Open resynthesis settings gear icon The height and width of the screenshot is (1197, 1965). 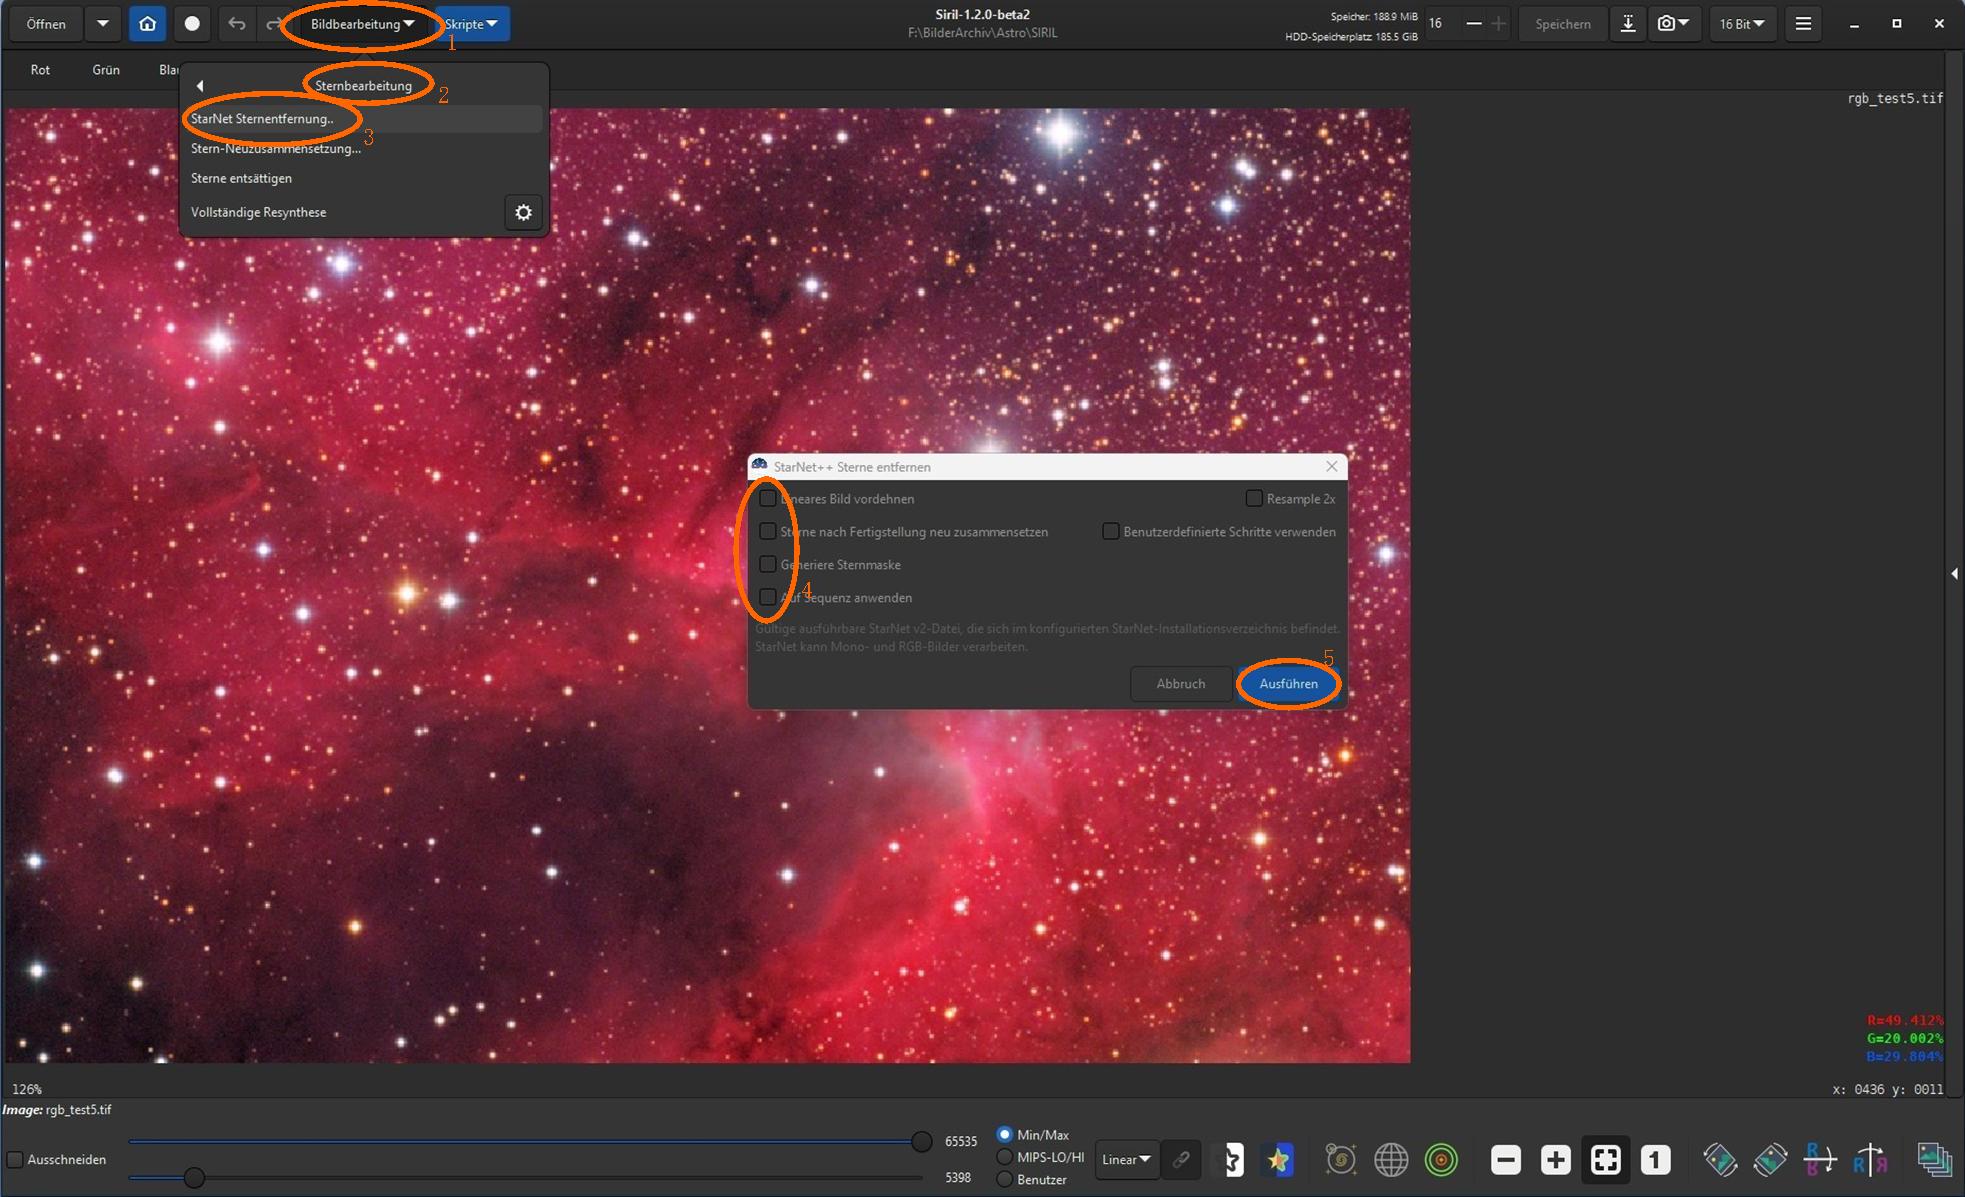pyautogui.click(x=523, y=212)
